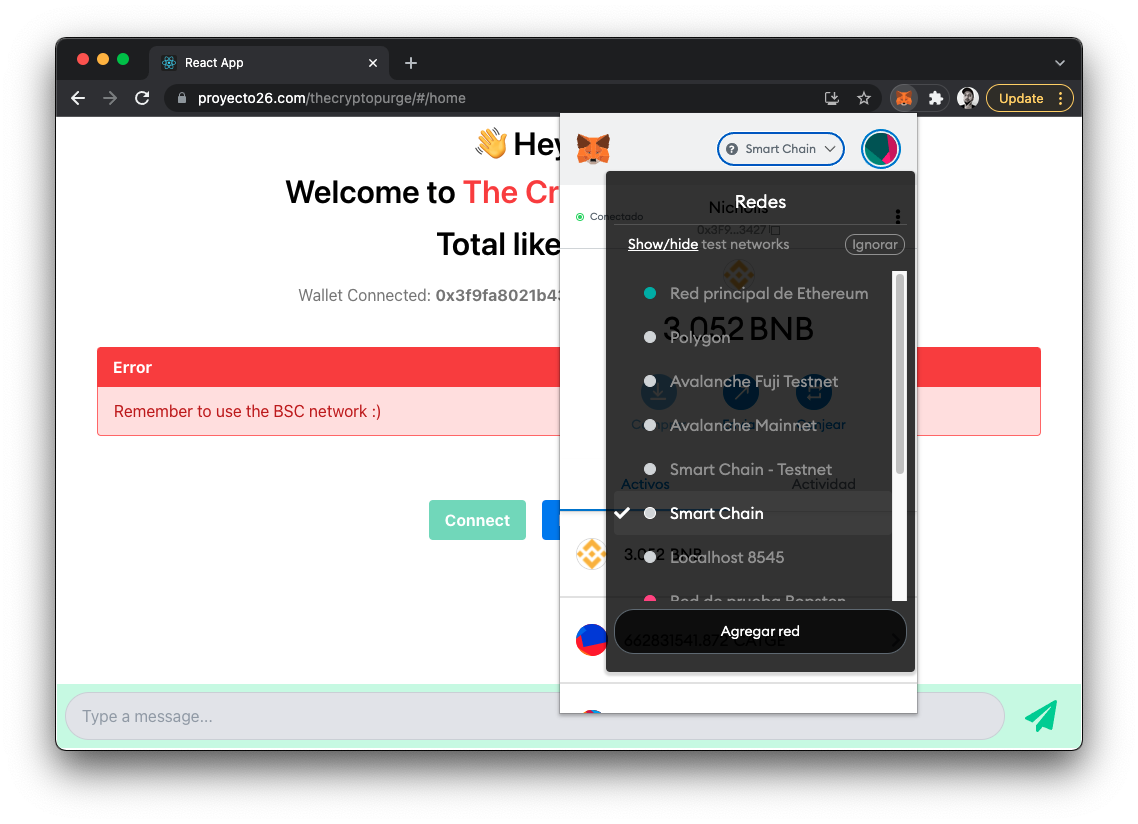This screenshot has width=1138, height=824.
Task: Dismiss the notice with Ignorar button
Action: pyautogui.click(x=875, y=245)
